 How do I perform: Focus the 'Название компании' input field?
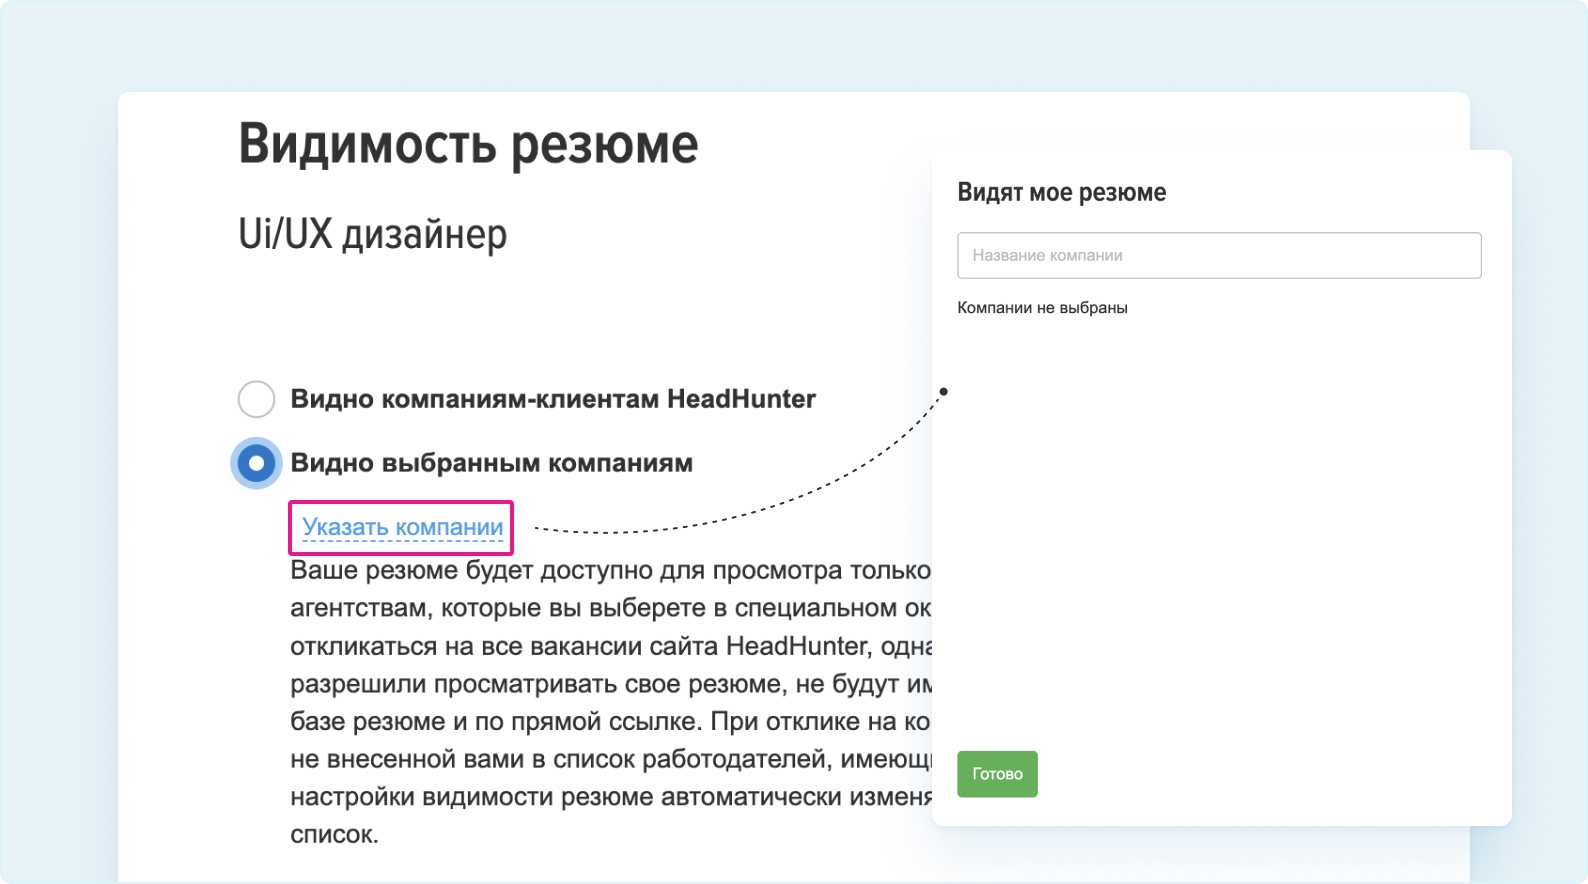[x=1218, y=256]
